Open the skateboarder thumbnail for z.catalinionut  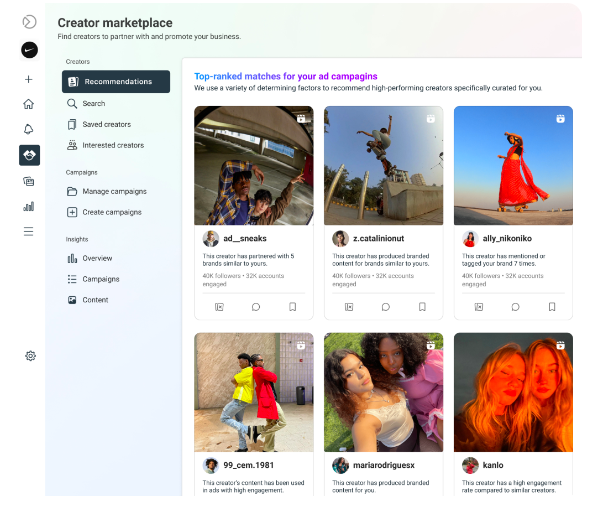pyautogui.click(x=383, y=165)
